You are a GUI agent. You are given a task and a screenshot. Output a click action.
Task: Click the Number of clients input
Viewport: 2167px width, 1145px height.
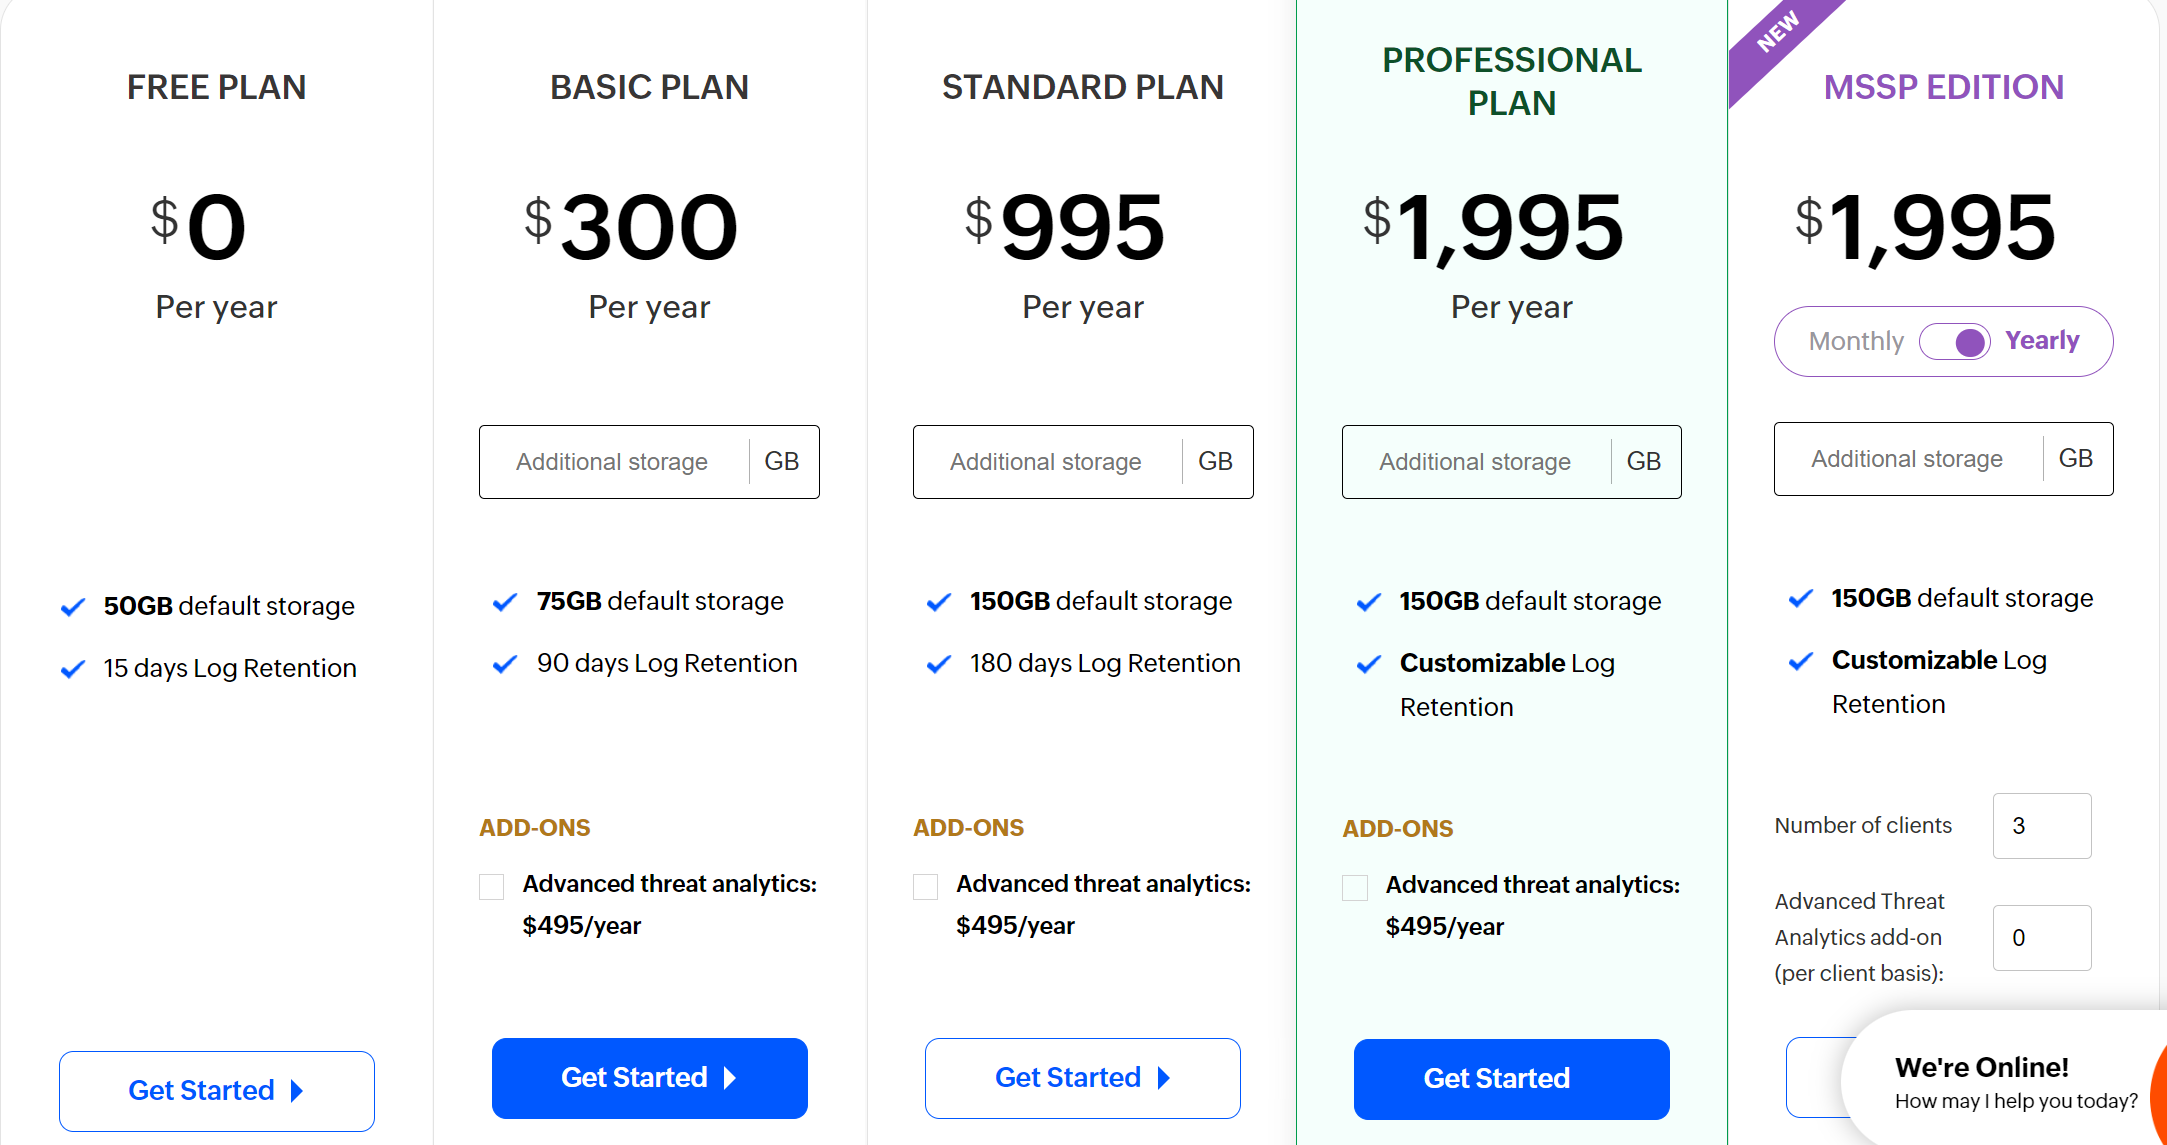pos(2041,826)
